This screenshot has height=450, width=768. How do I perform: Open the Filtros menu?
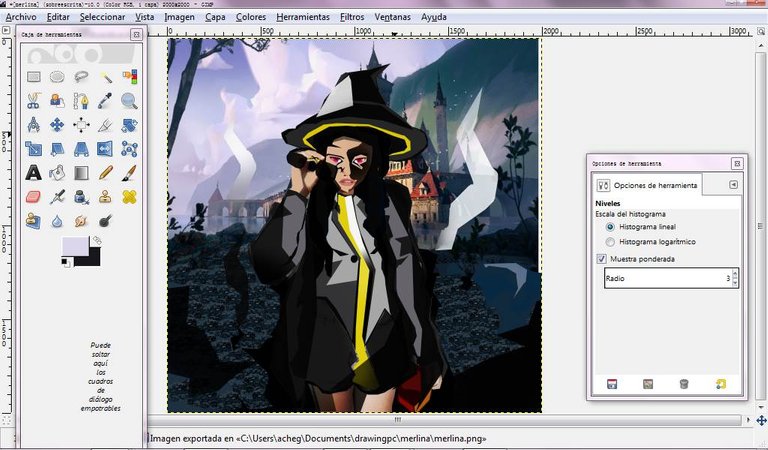pos(352,17)
